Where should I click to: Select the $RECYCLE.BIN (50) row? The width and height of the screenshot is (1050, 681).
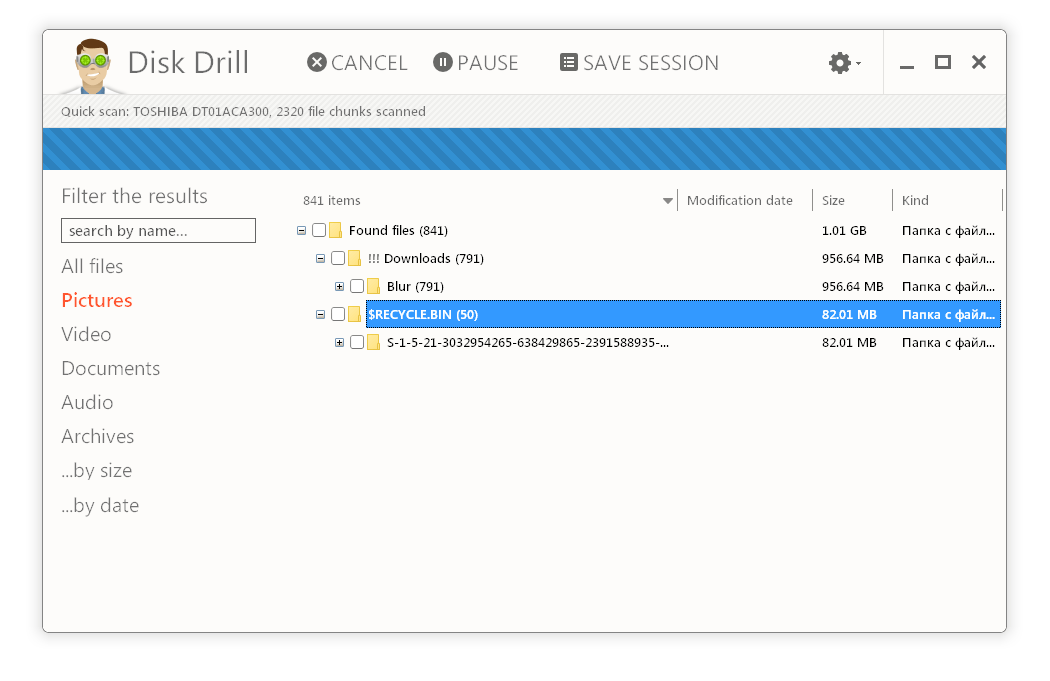(683, 315)
